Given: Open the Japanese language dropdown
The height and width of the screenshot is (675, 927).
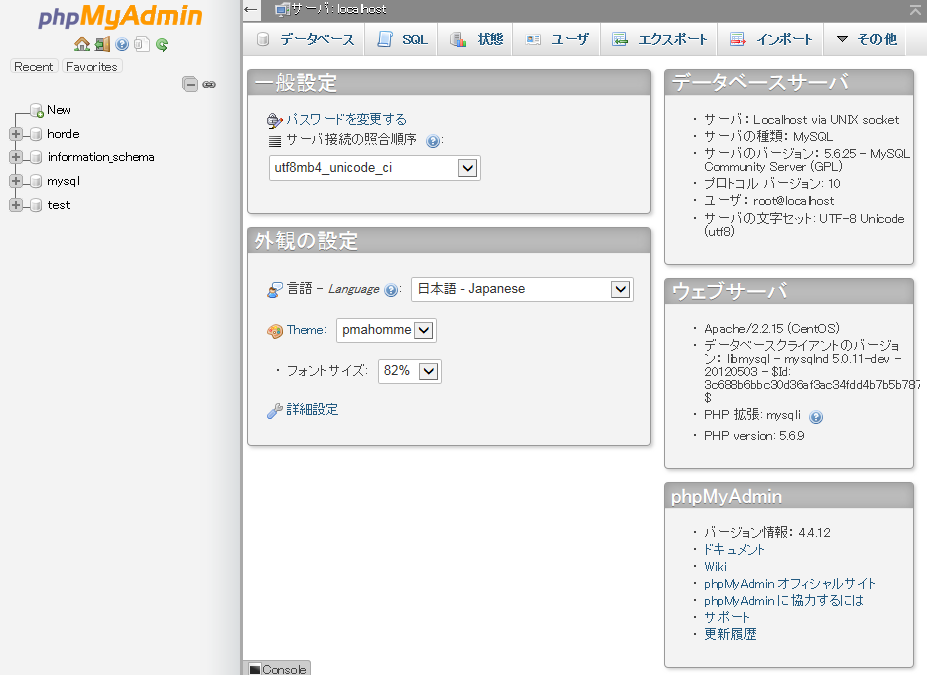Looking at the screenshot, I should pyautogui.click(x=522, y=289).
